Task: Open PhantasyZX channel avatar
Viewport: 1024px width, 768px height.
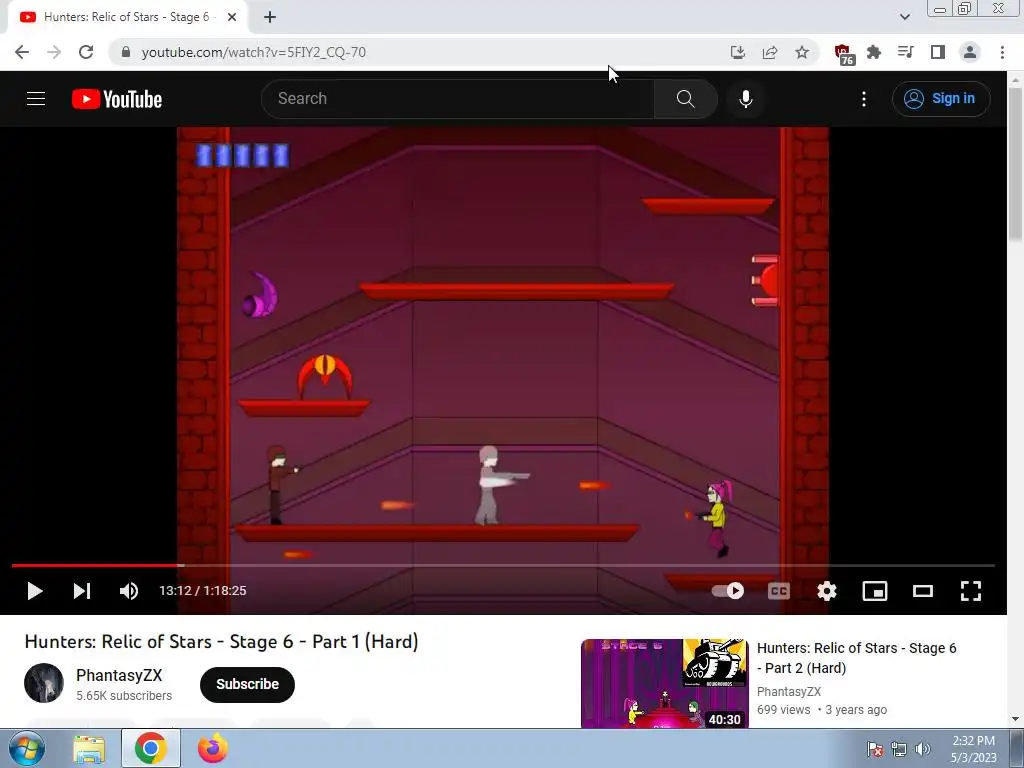Action: [44, 683]
